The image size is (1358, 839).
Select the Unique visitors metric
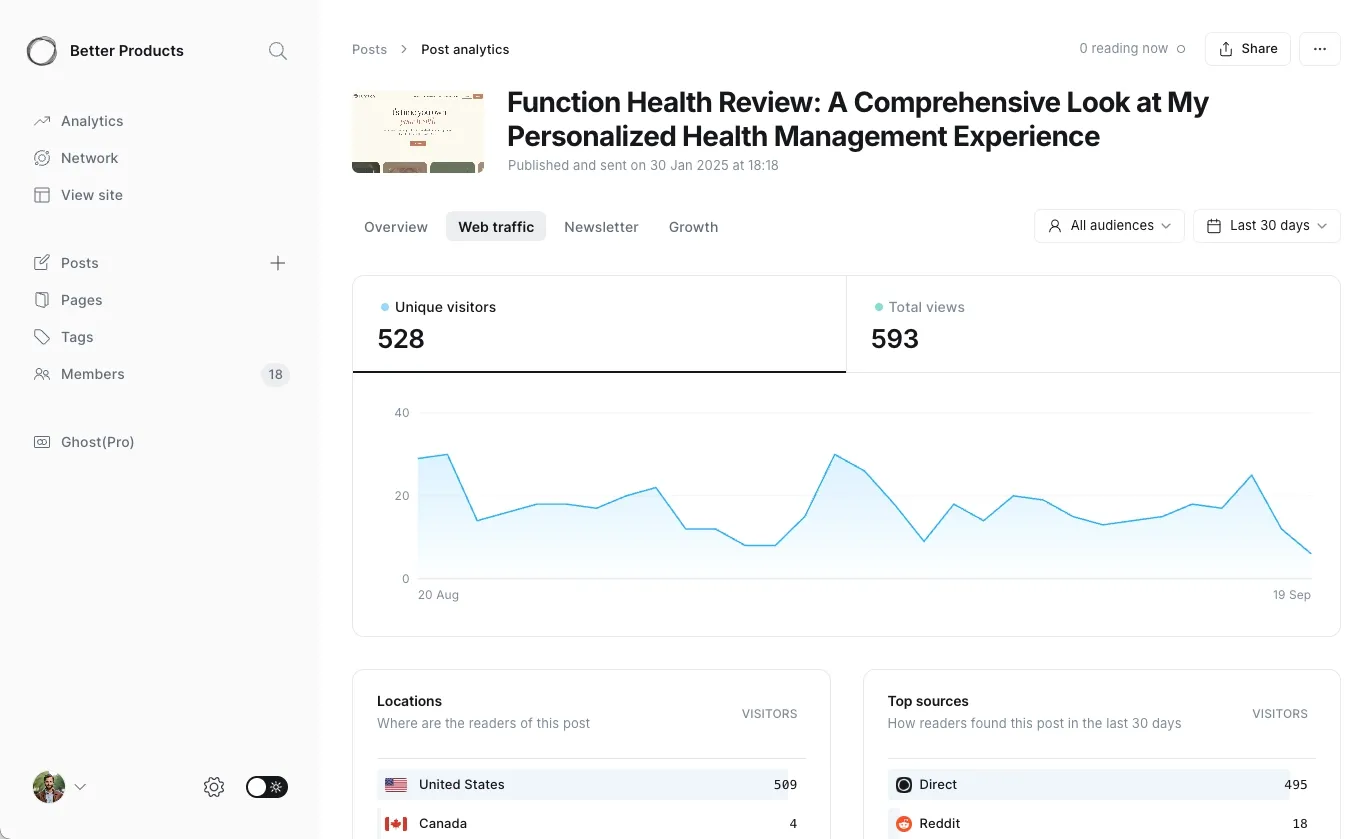(599, 324)
